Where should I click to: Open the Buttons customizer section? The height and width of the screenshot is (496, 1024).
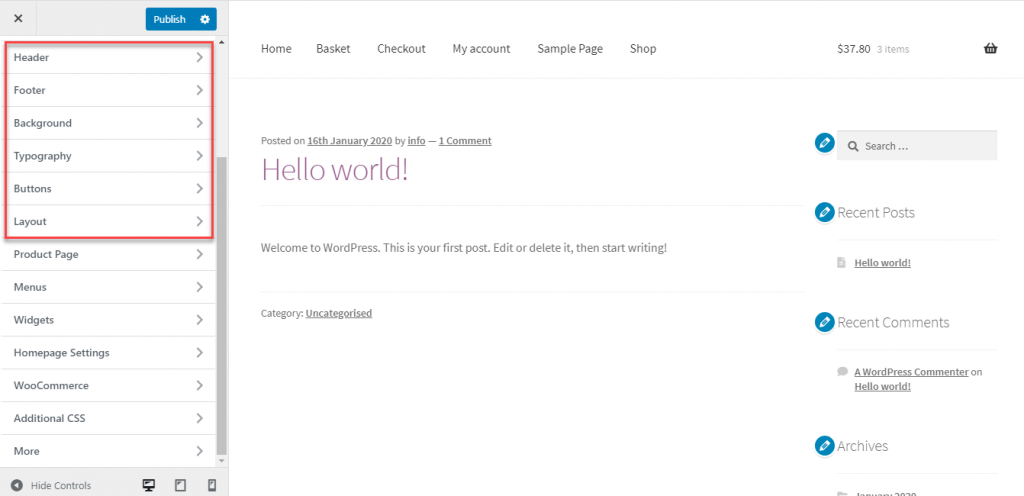tap(108, 189)
